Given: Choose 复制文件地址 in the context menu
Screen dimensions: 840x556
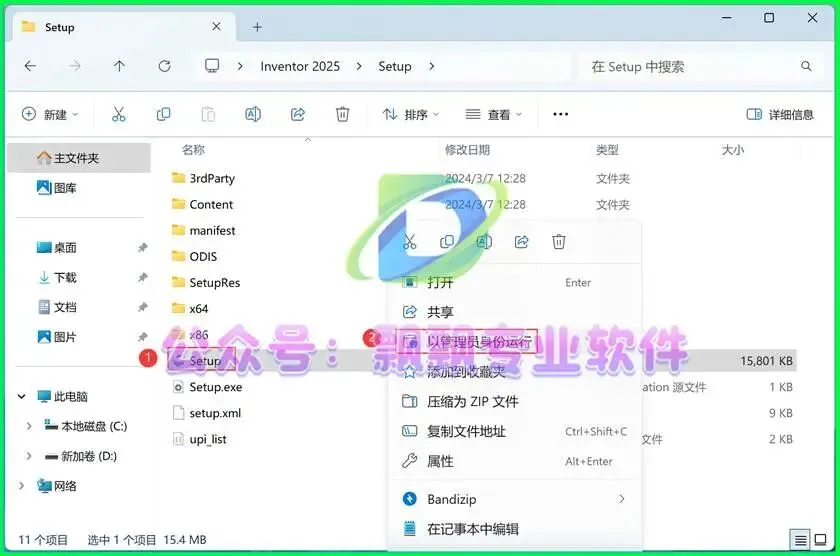Looking at the screenshot, I should tap(514, 431).
